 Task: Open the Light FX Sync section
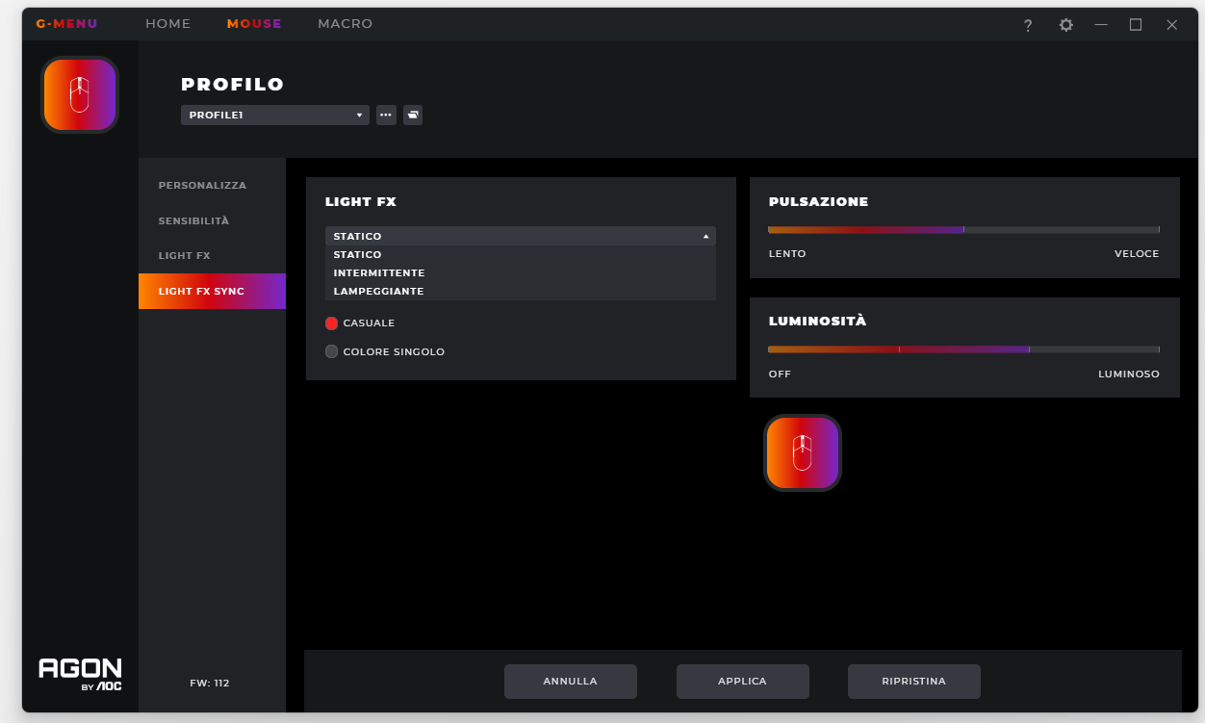tap(212, 291)
